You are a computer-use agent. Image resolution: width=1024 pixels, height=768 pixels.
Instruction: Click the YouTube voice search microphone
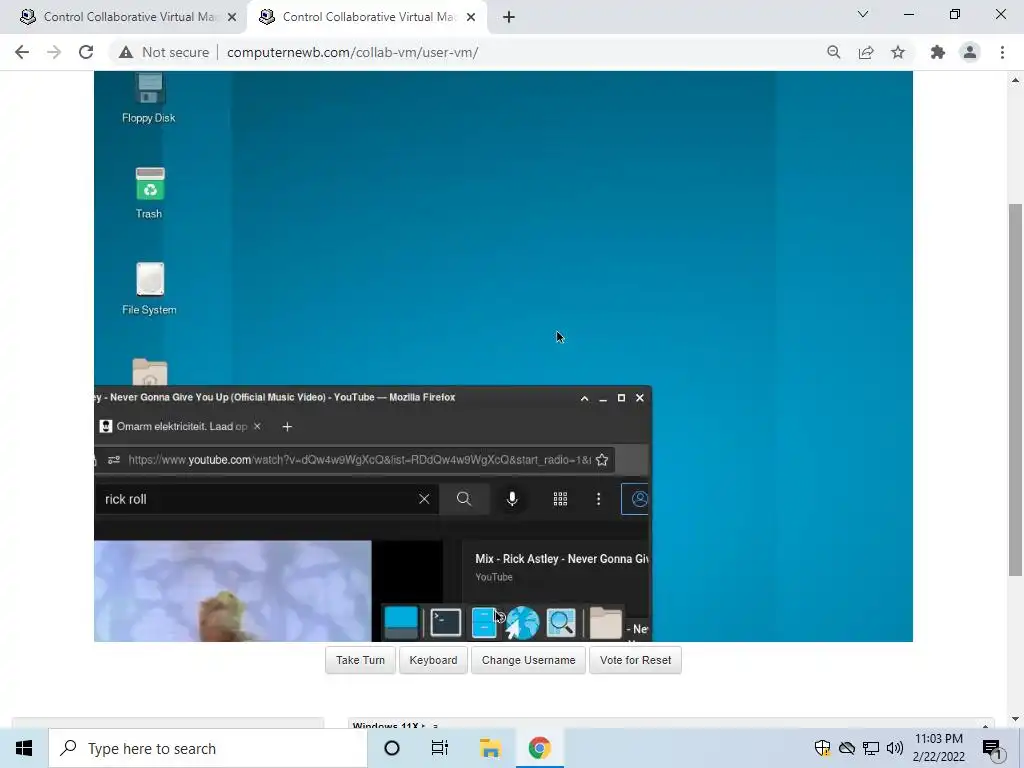[x=512, y=499]
